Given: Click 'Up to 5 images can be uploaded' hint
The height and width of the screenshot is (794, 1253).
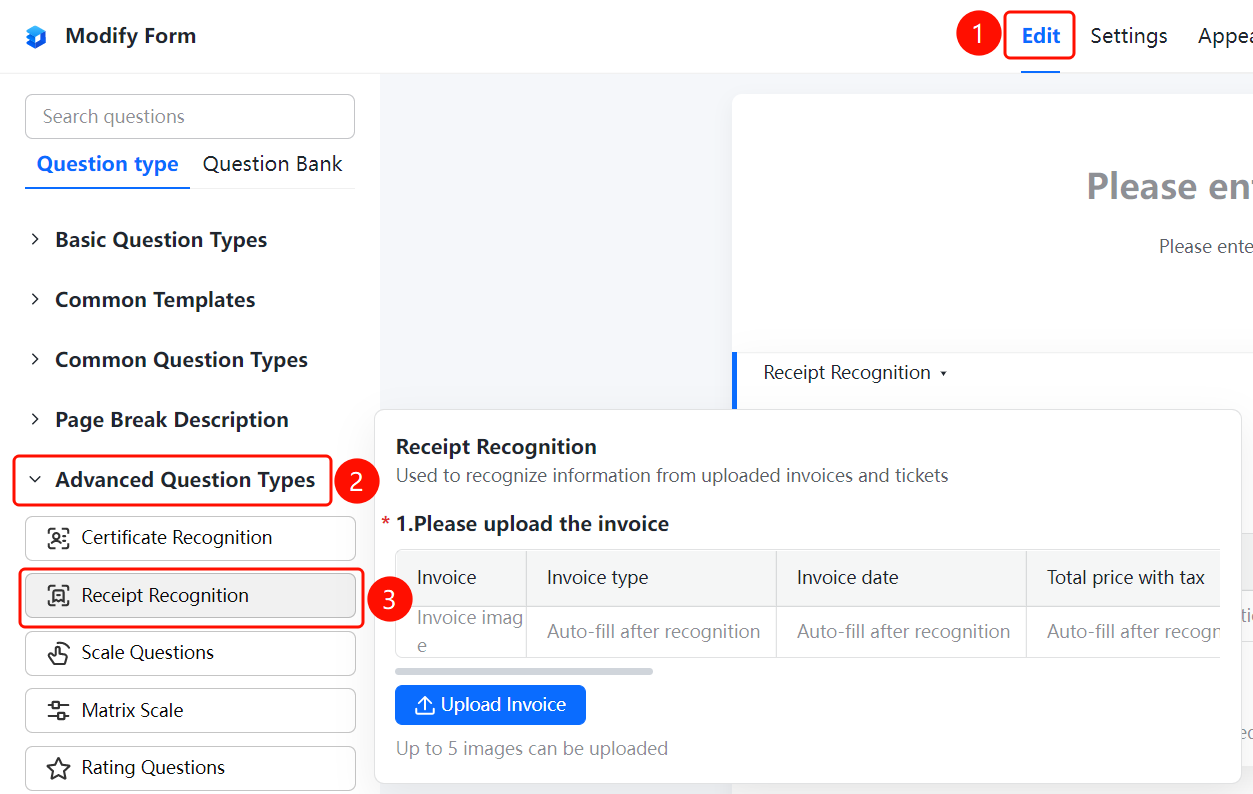Looking at the screenshot, I should [532, 749].
